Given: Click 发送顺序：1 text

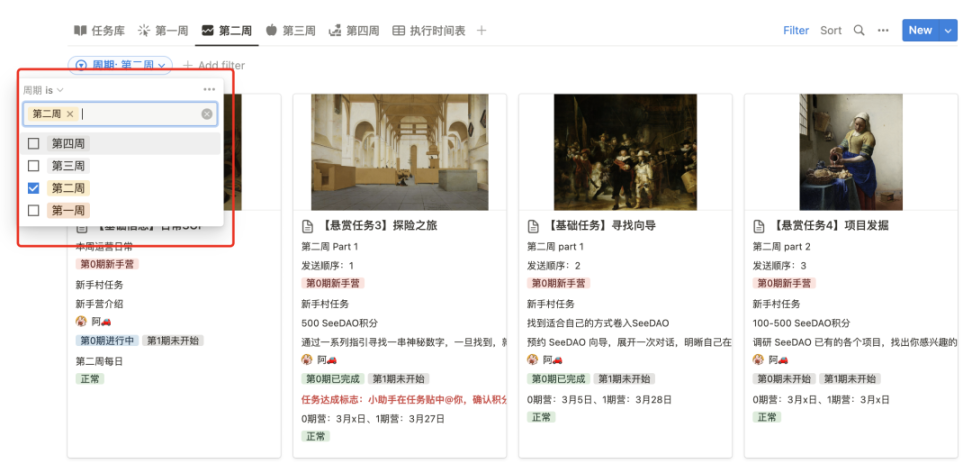Looking at the screenshot, I should tap(328, 266).
